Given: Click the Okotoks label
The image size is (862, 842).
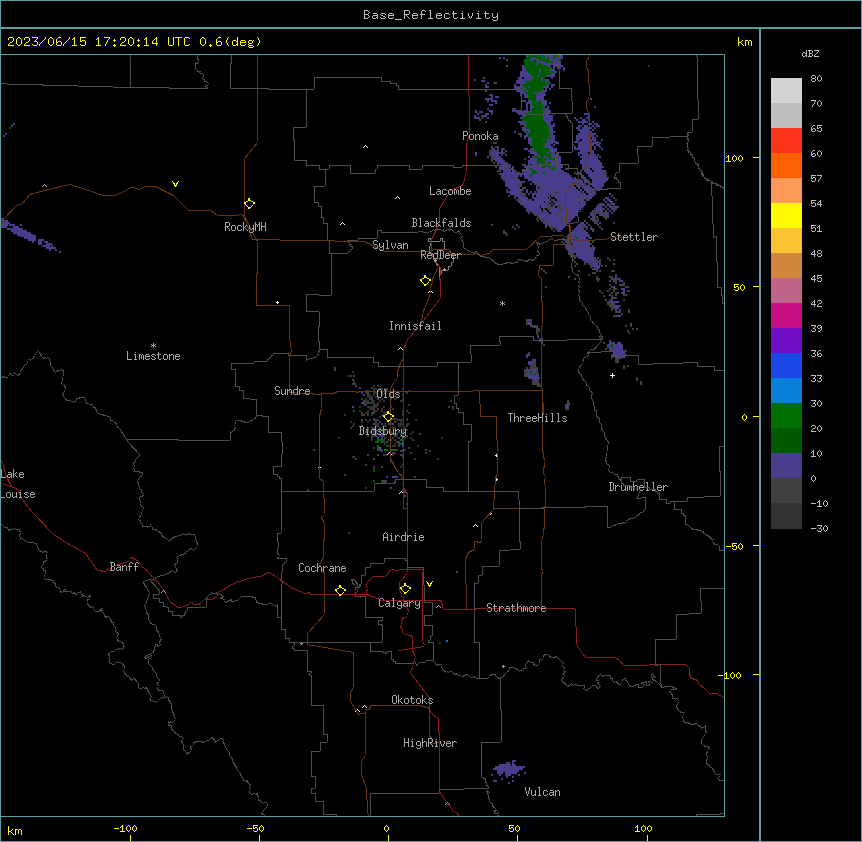Looking at the screenshot, I should tap(412, 700).
